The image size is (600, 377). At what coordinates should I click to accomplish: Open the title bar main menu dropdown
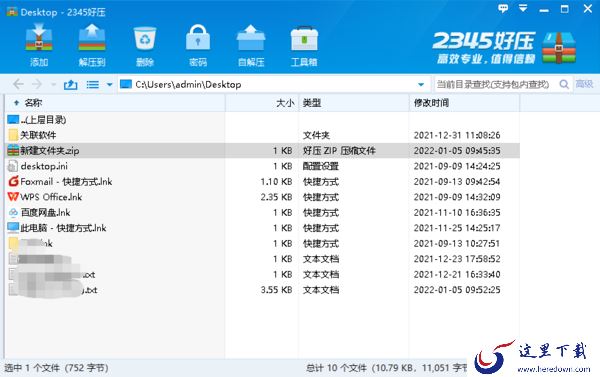pos(523,8)
